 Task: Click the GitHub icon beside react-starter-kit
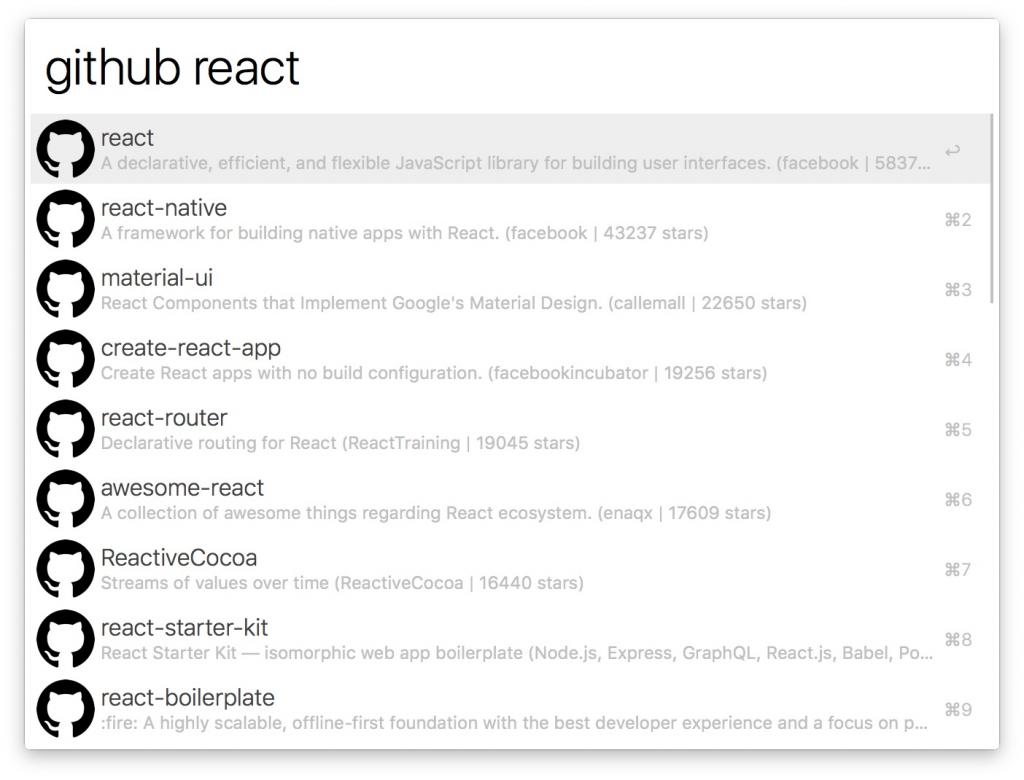(x=66, y=640)
